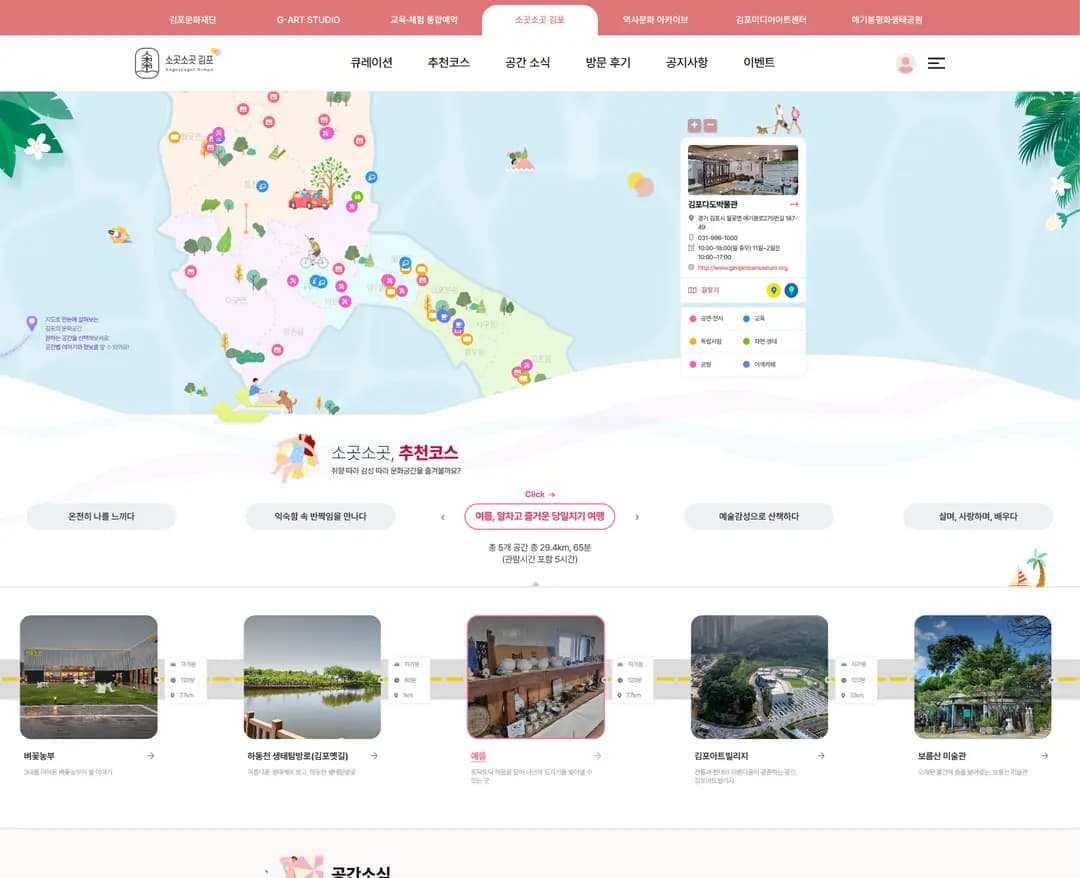This screenshot has width=1080, height=878.
Task: Toggle the 자연·생태 green category filter
Action: pos(760,342)
